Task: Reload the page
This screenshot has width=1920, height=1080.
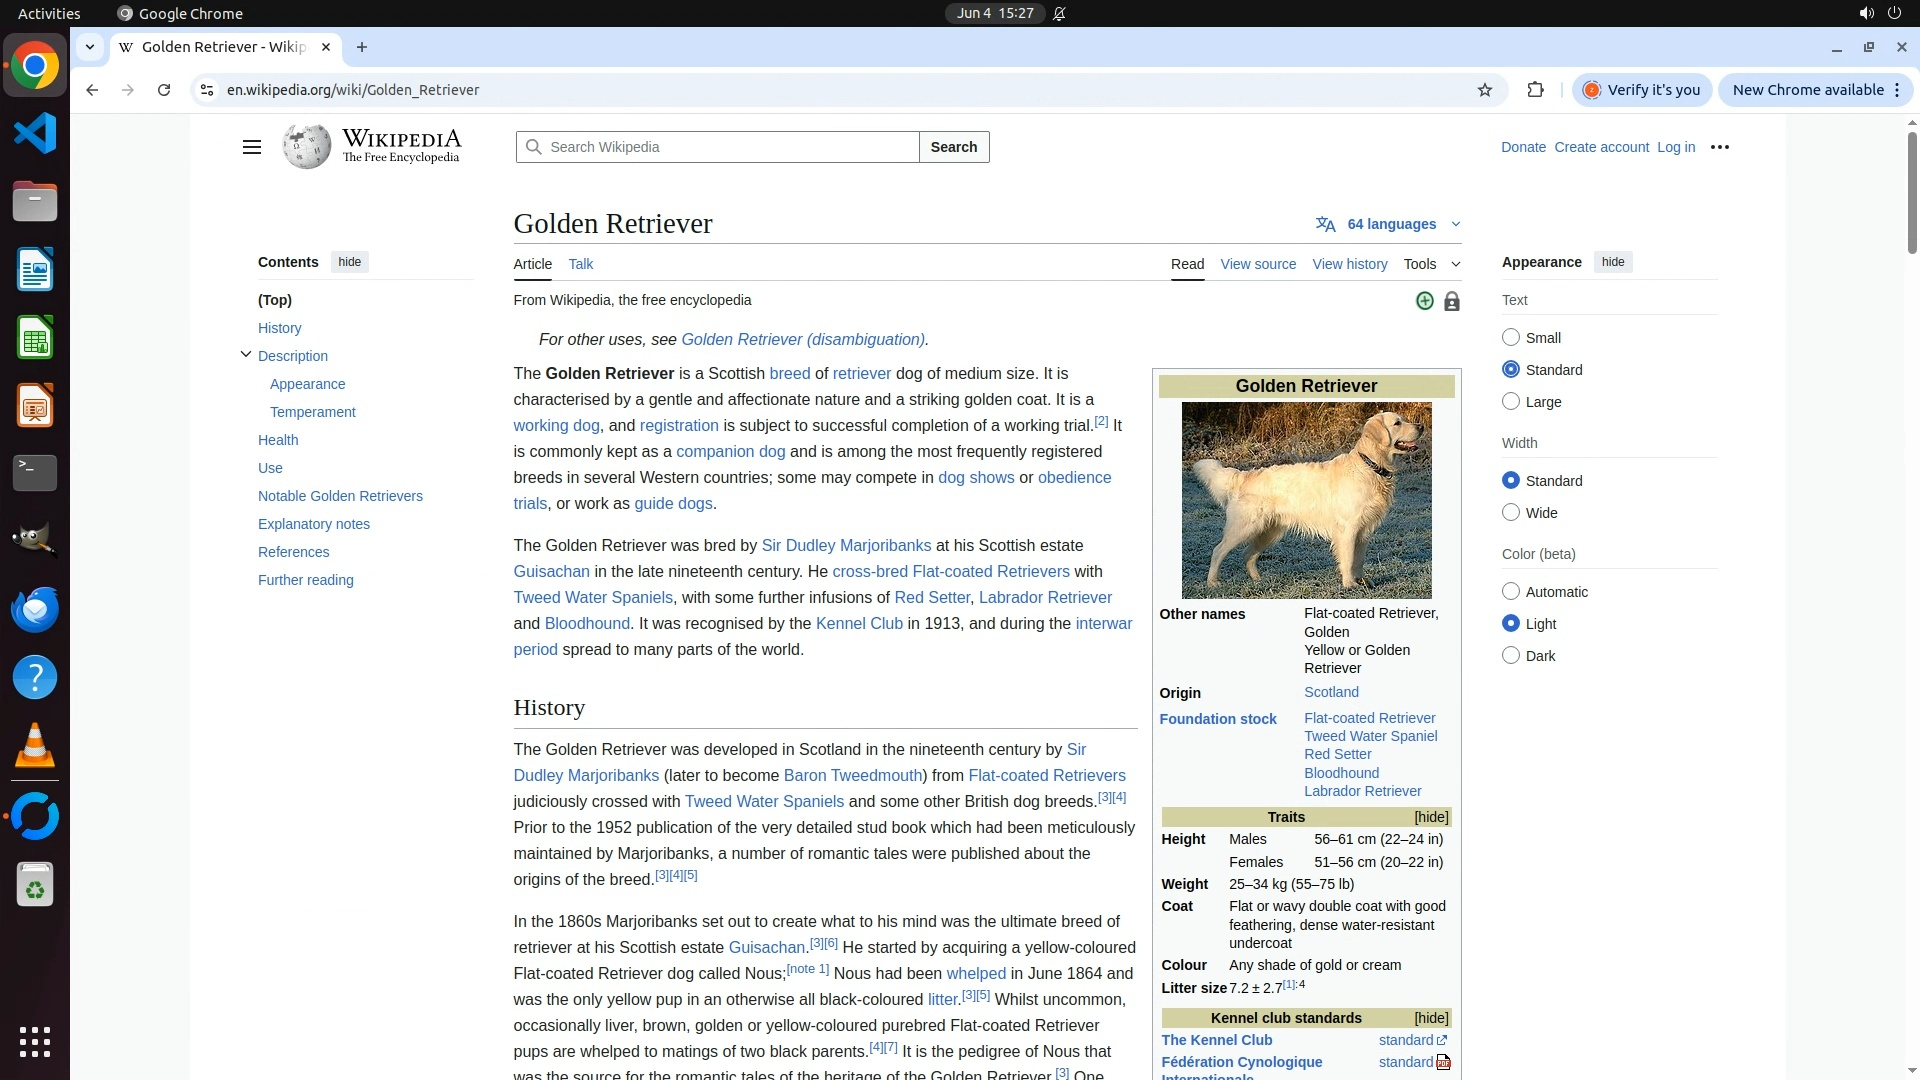Action: 164,90
